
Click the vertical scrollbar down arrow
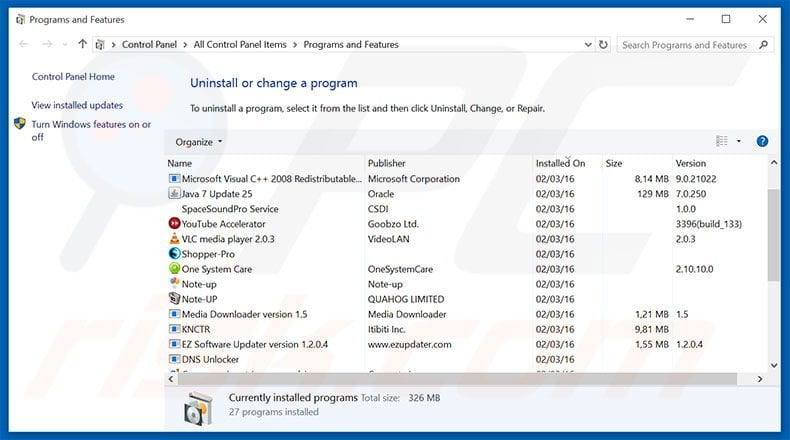coord(774,365)
